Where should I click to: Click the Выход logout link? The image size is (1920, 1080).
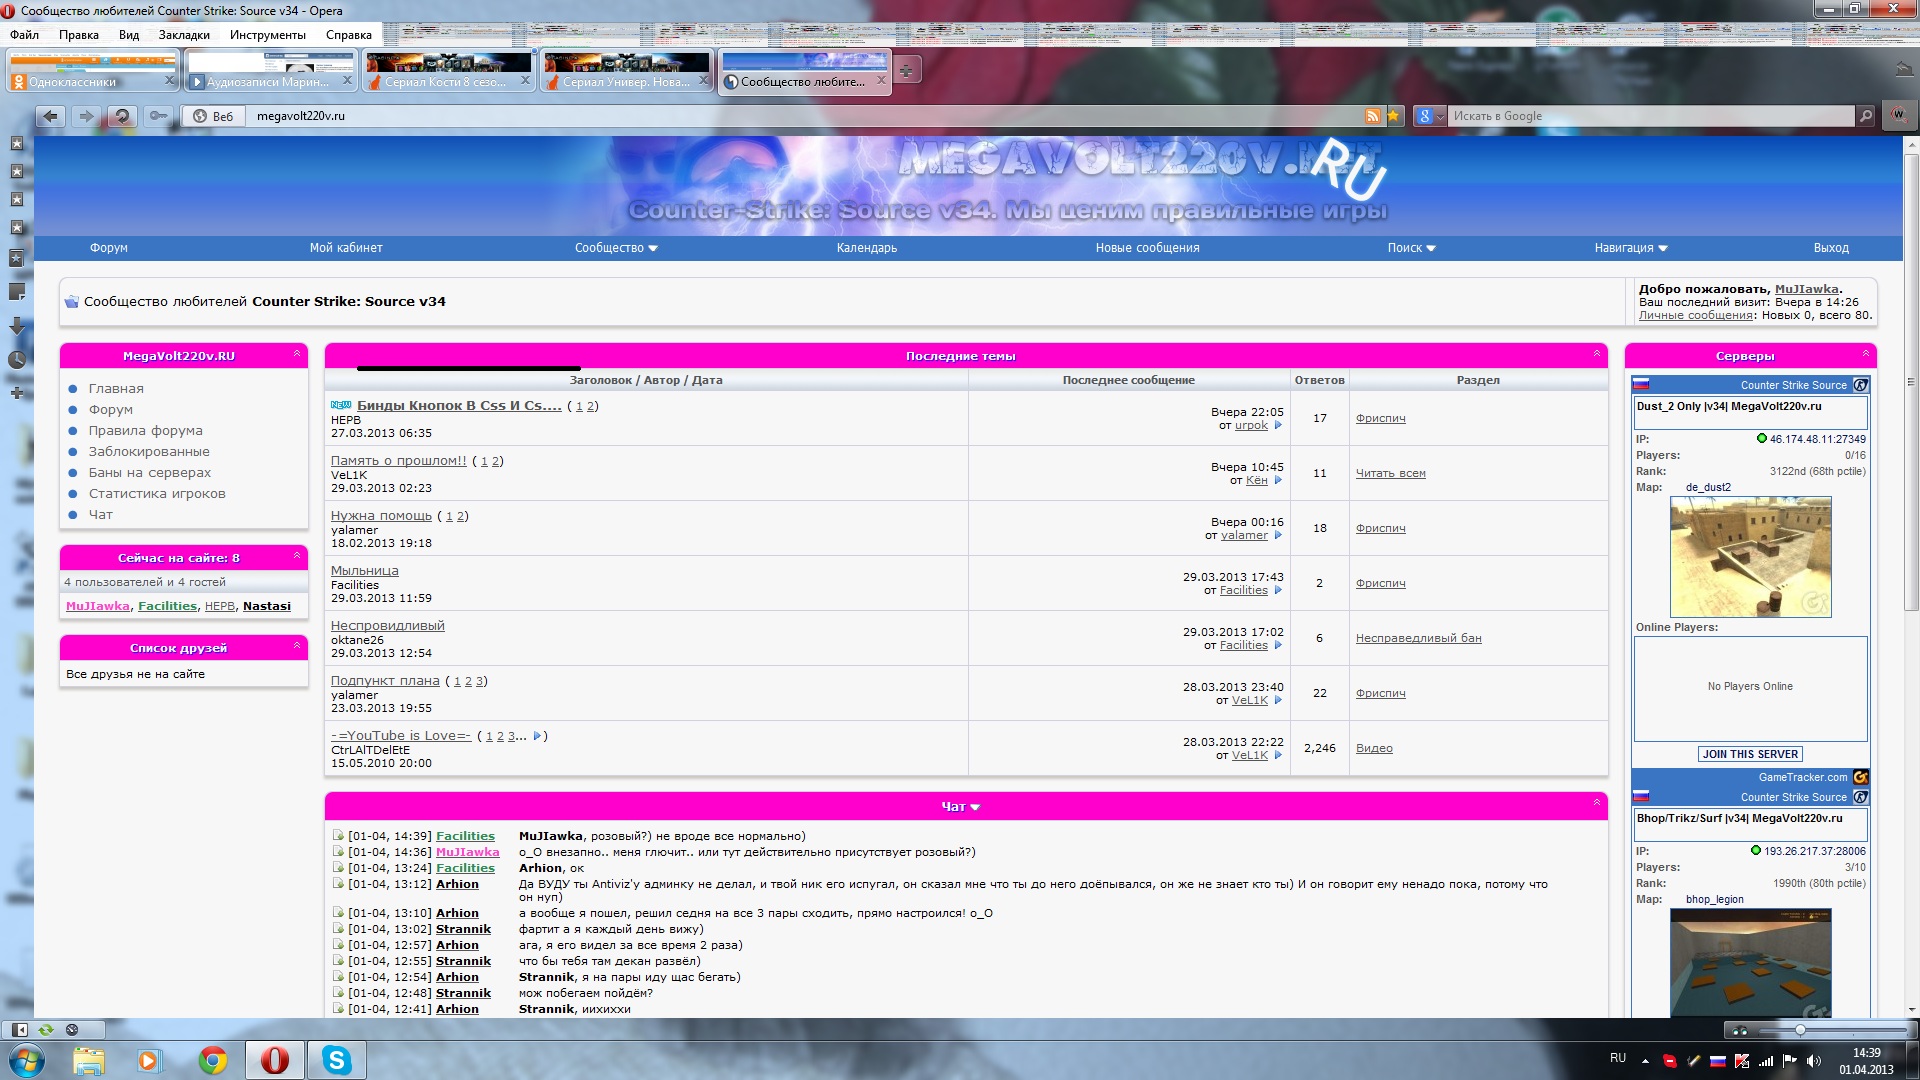click(1831, 248)
